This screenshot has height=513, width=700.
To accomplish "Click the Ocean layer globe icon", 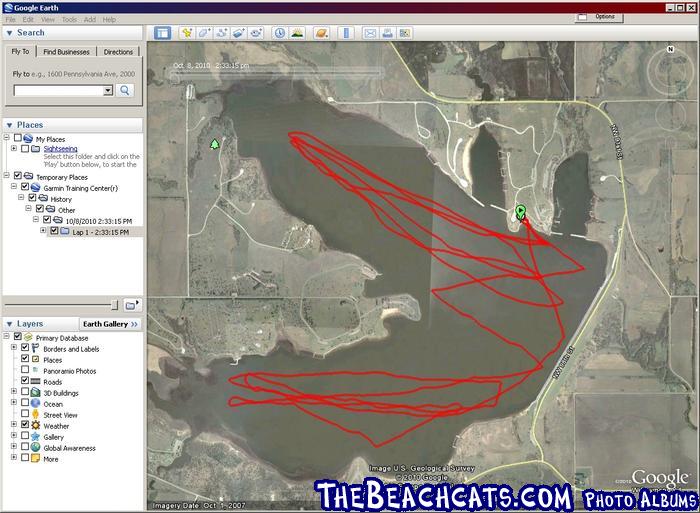I will point(36,404).
